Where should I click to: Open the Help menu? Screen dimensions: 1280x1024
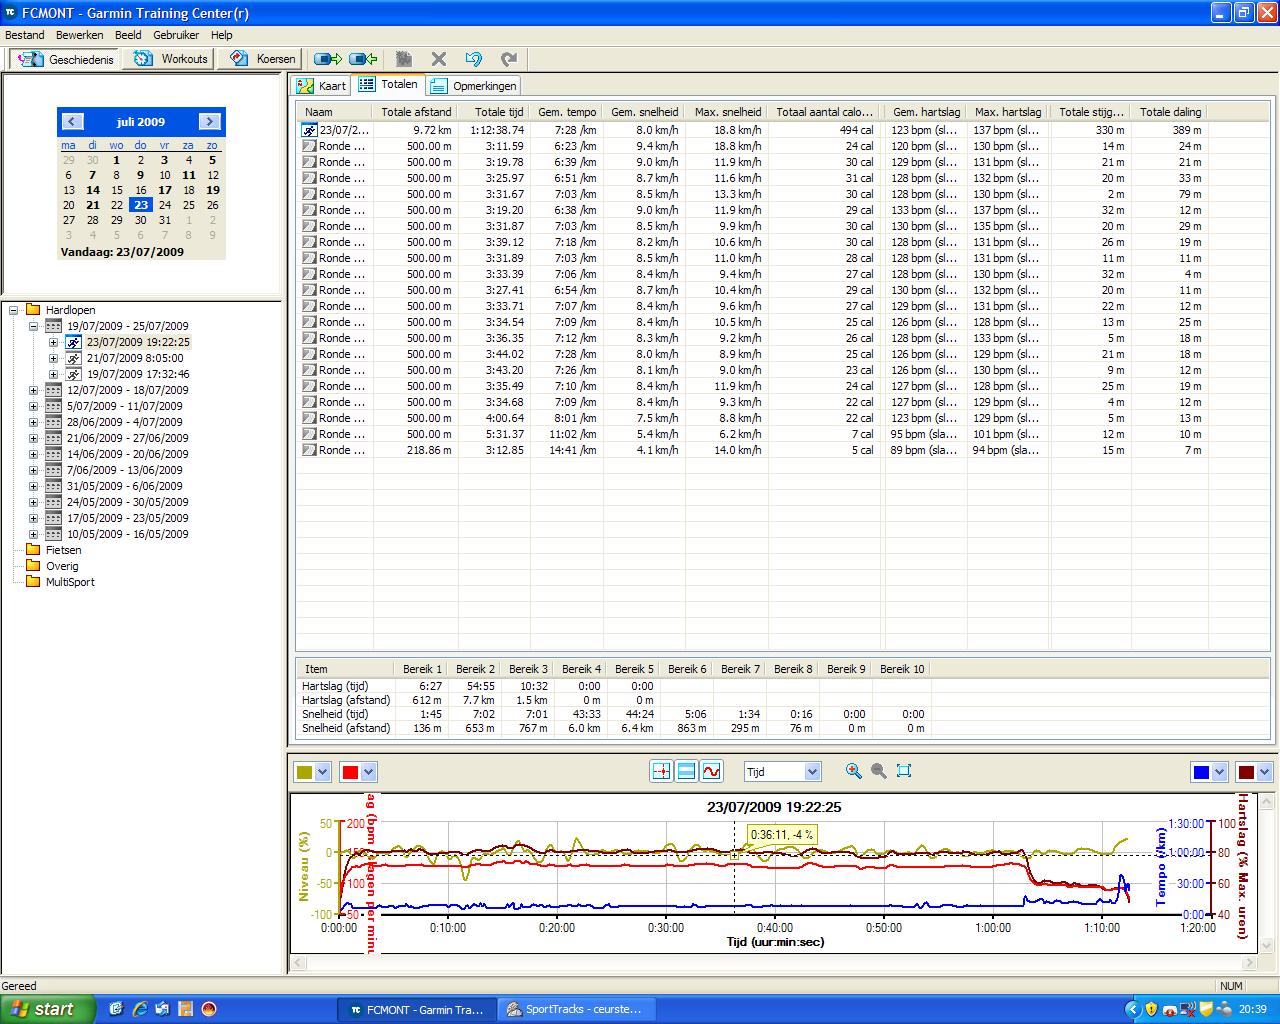[221, 35]
